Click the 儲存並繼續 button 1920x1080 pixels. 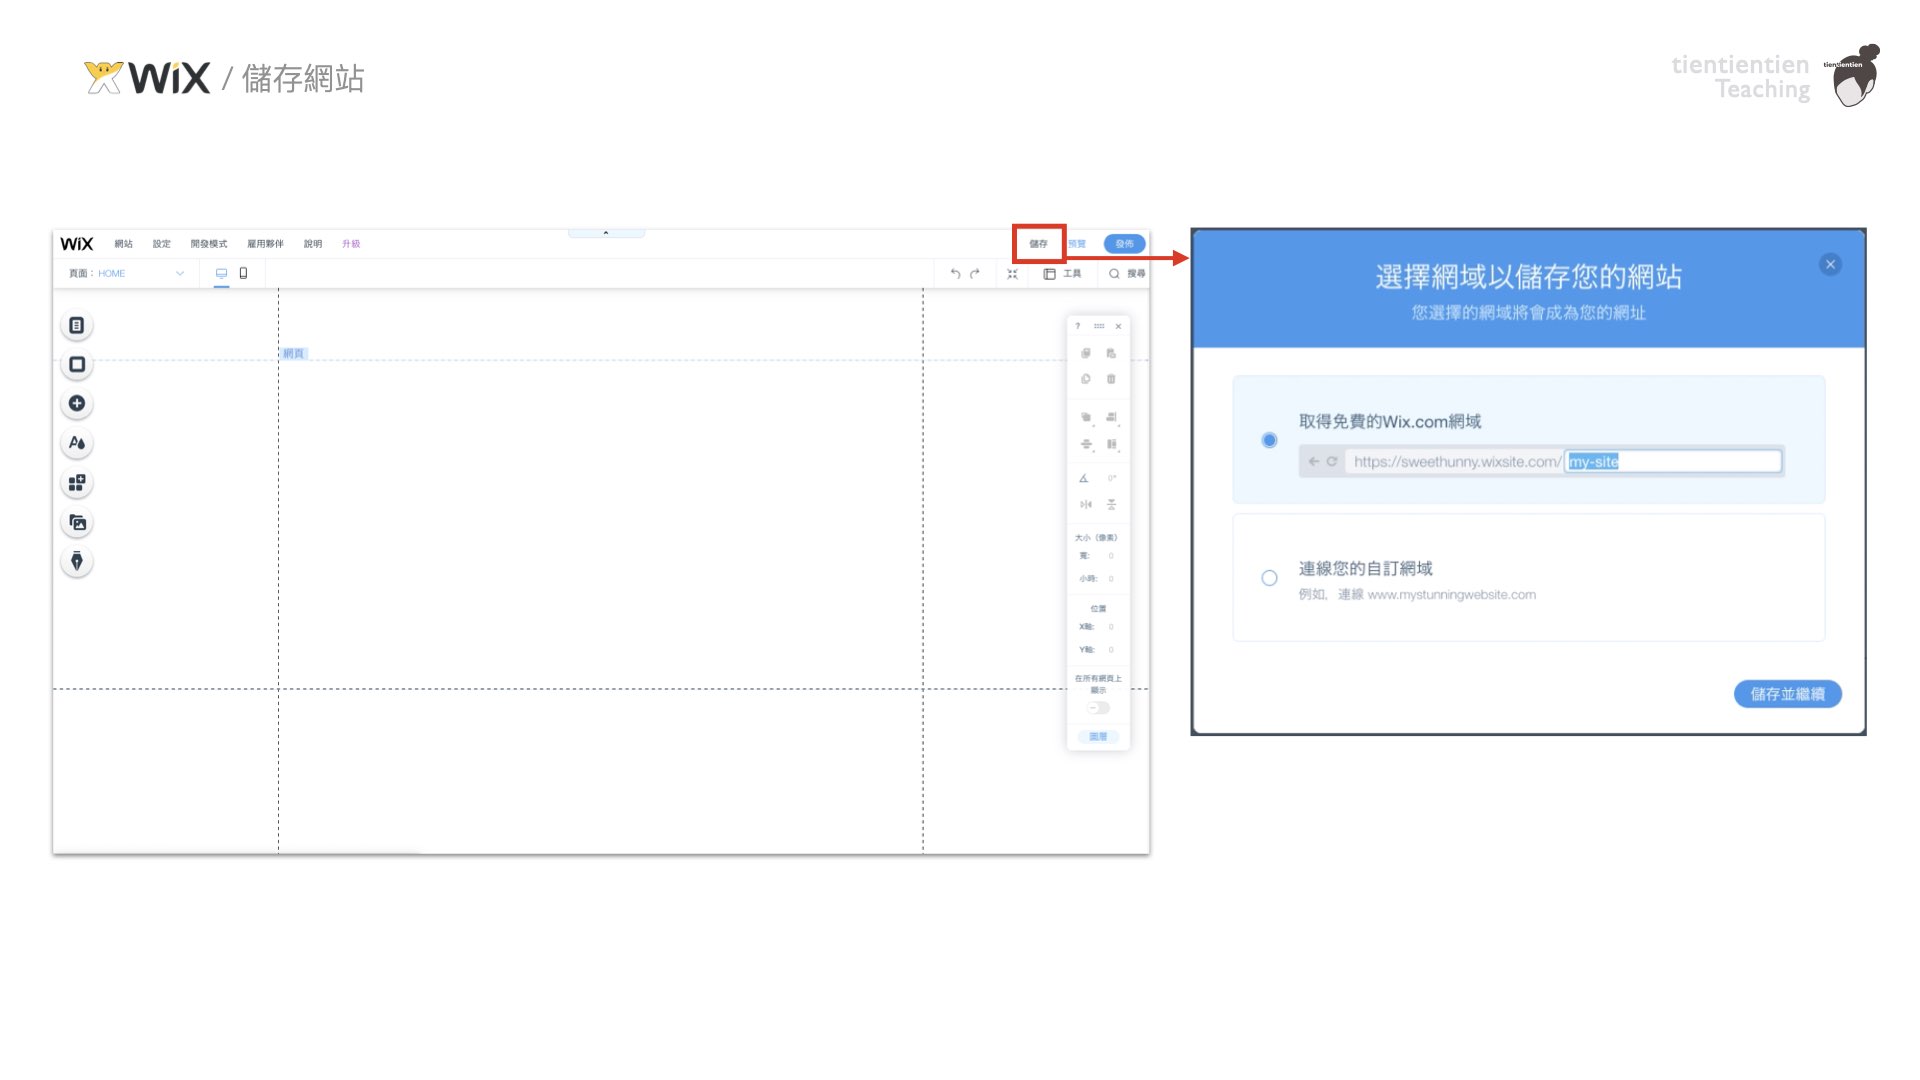1787,694
